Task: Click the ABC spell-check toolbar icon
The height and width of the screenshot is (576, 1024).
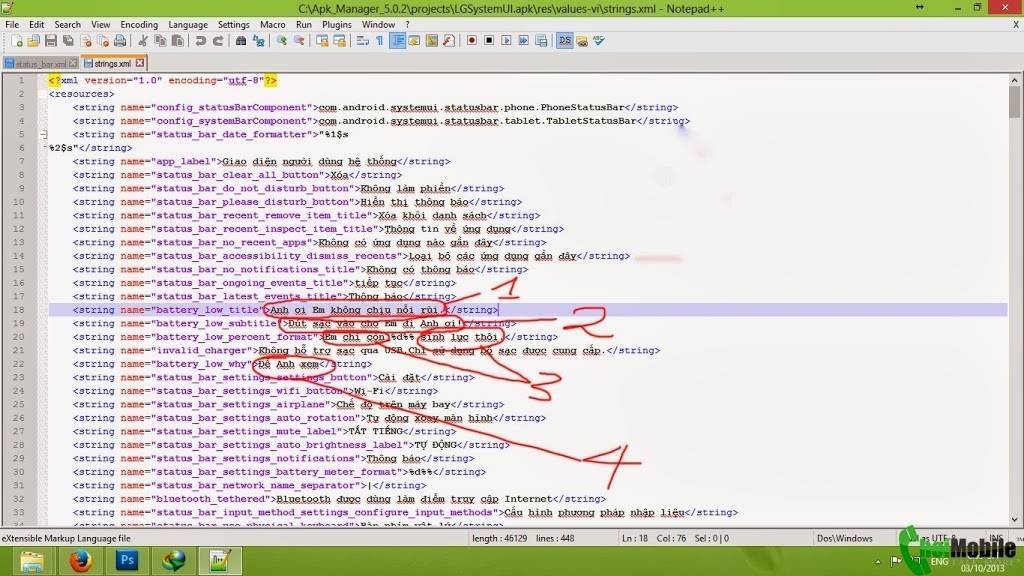Action: [599, 40]
